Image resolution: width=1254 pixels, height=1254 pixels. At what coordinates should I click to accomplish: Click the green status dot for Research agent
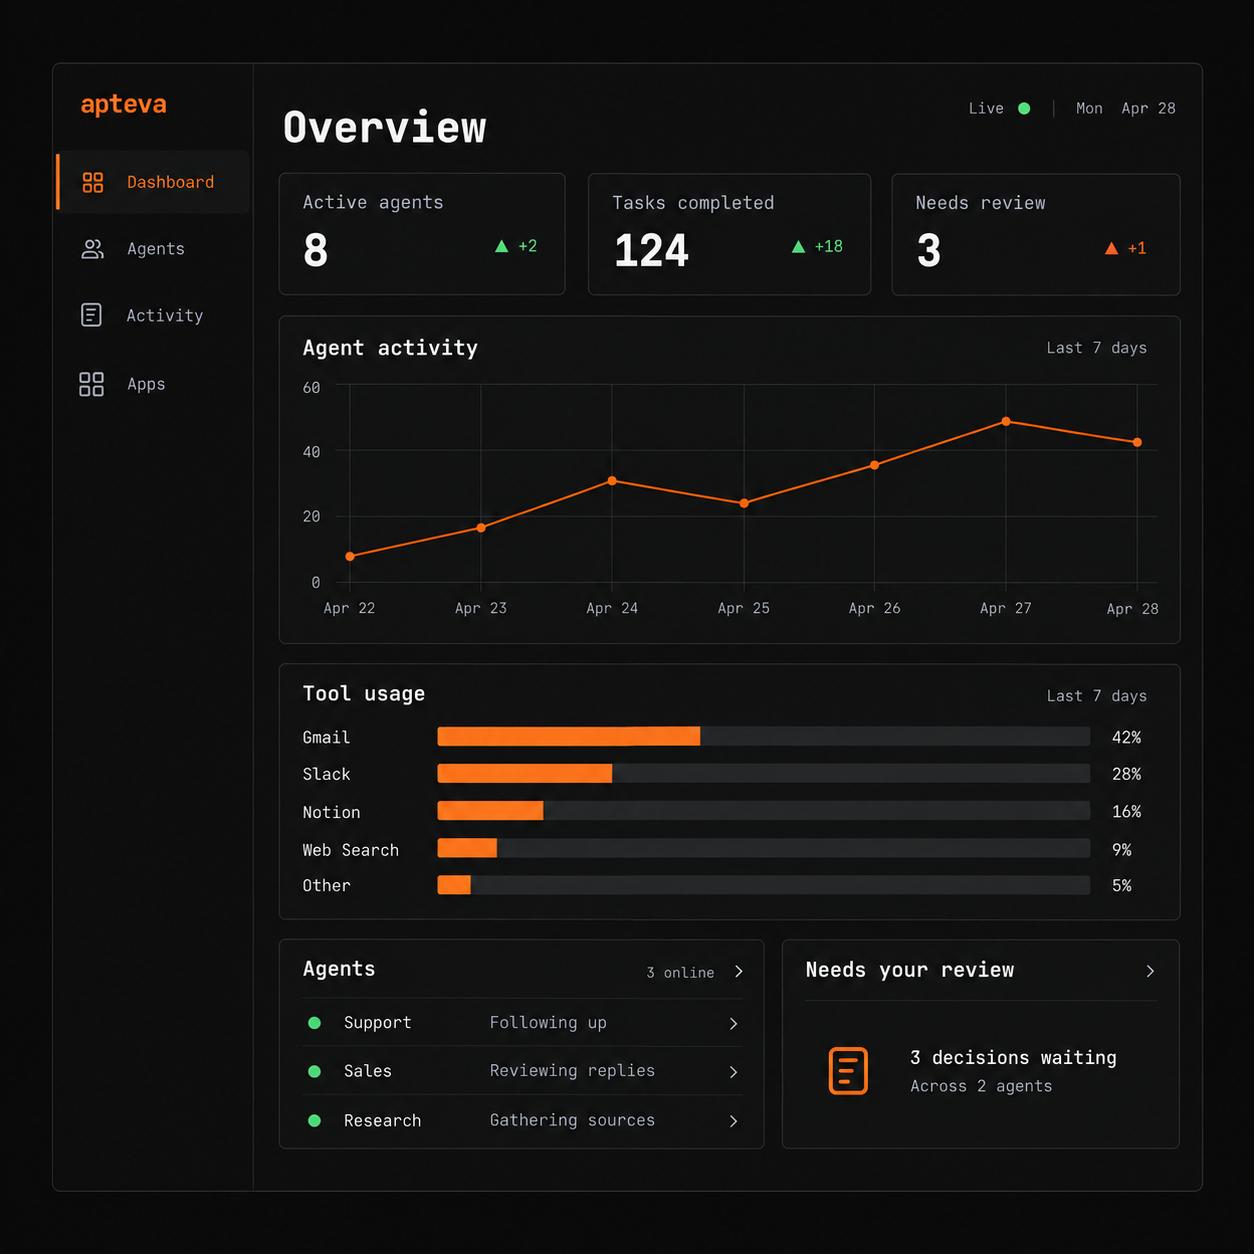click(x=314, y=1121)
